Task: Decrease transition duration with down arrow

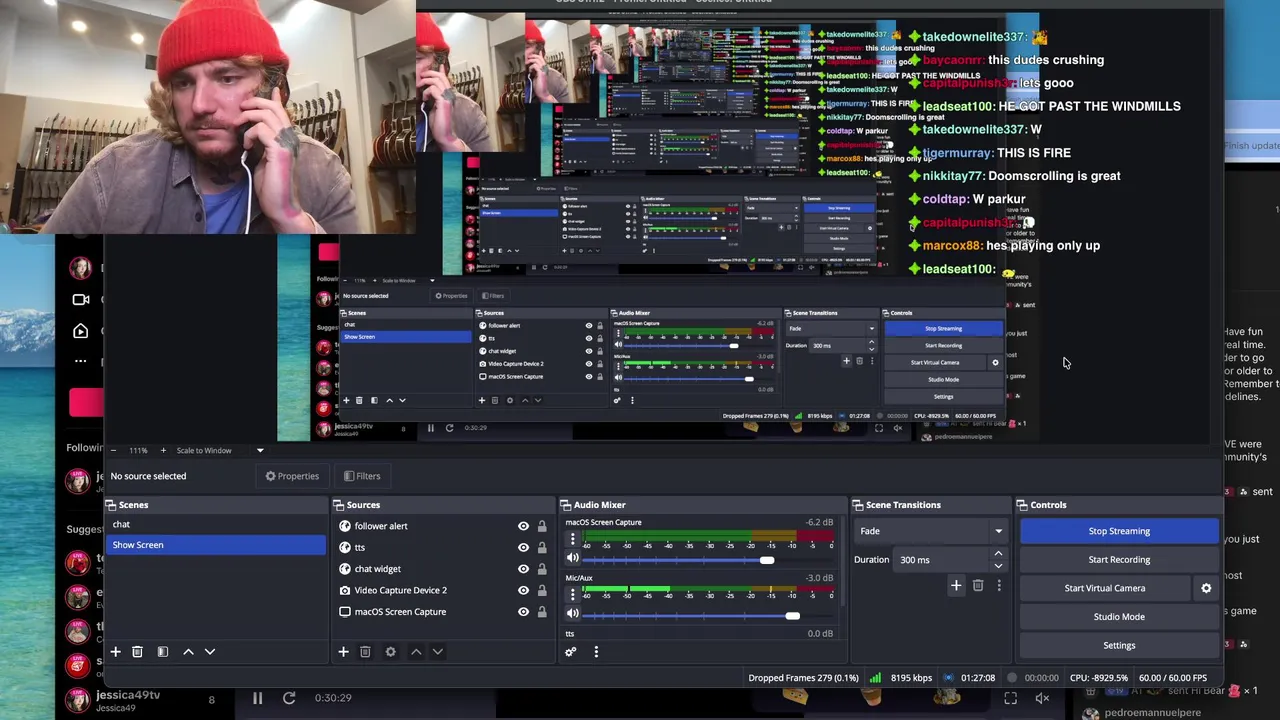Action: pyautogui.click(x=998, y=565)
